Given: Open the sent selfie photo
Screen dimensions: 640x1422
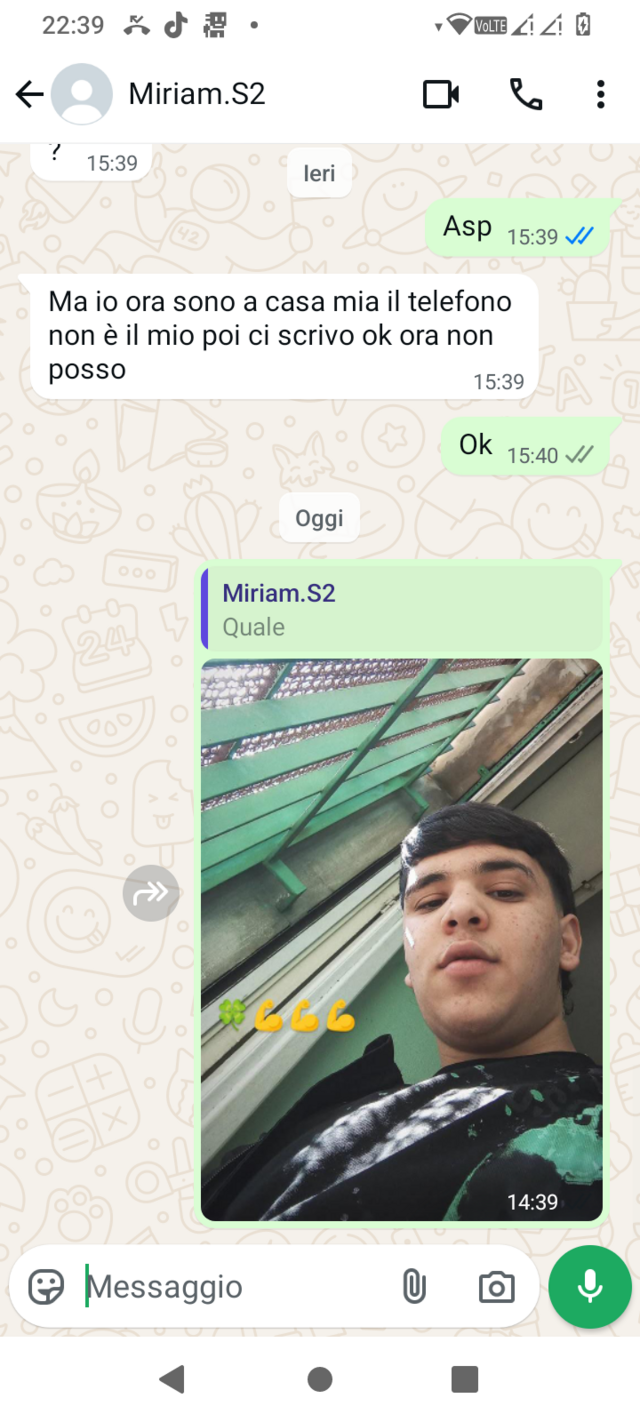Looking at the screenshot, I should coord(402,939).
